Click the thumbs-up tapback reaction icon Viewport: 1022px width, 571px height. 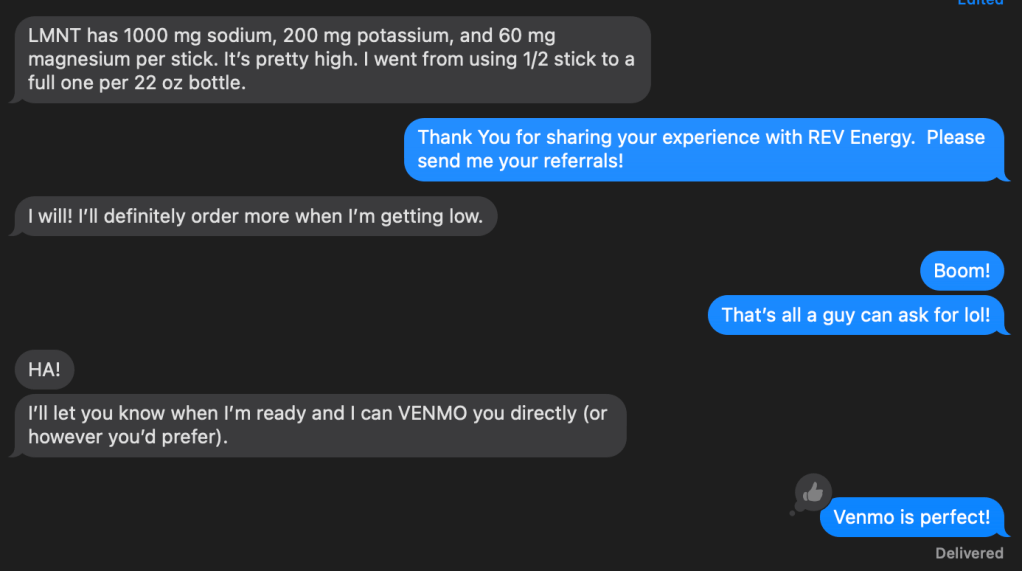(x=812, y=492)
